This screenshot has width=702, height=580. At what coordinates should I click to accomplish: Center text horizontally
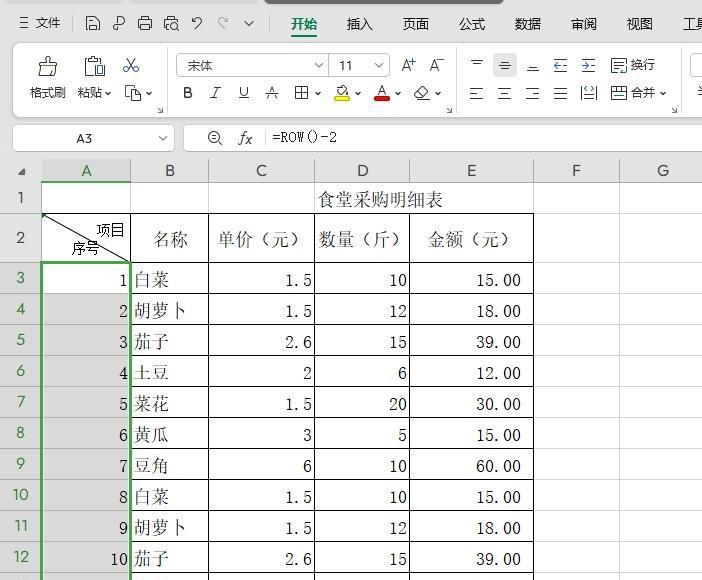(x=504, y=93)
